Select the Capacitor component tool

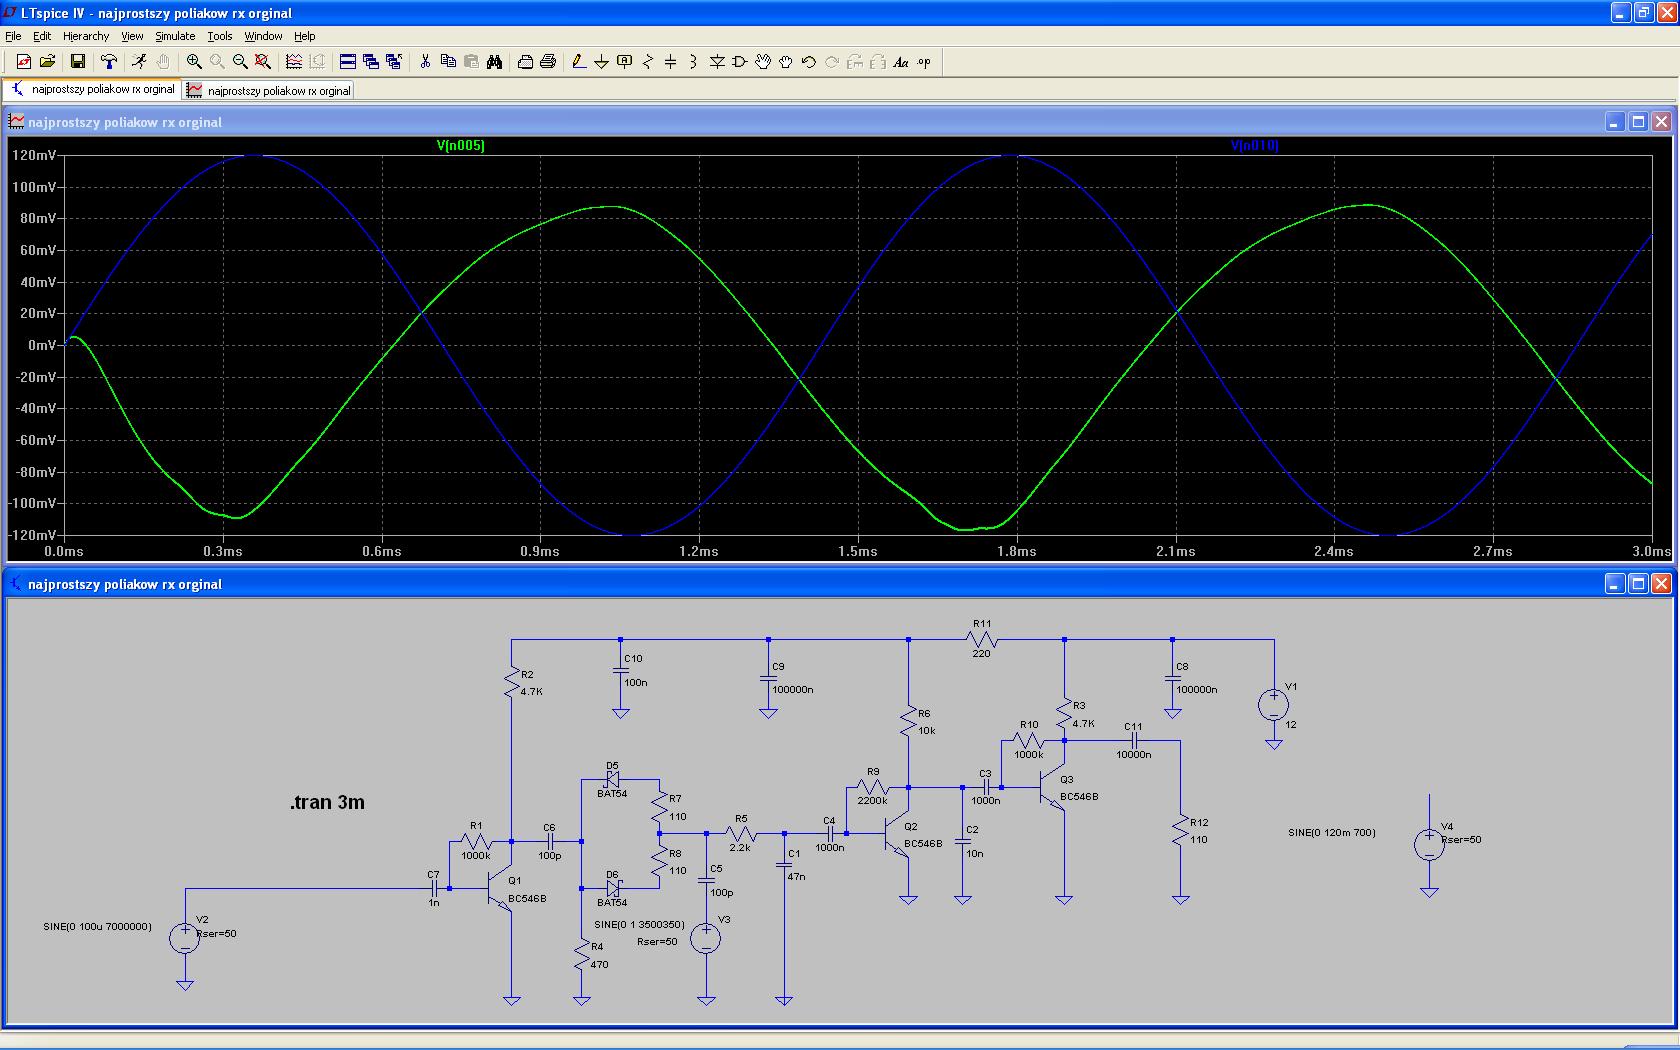pyautogui.click(x=670, y=62)
